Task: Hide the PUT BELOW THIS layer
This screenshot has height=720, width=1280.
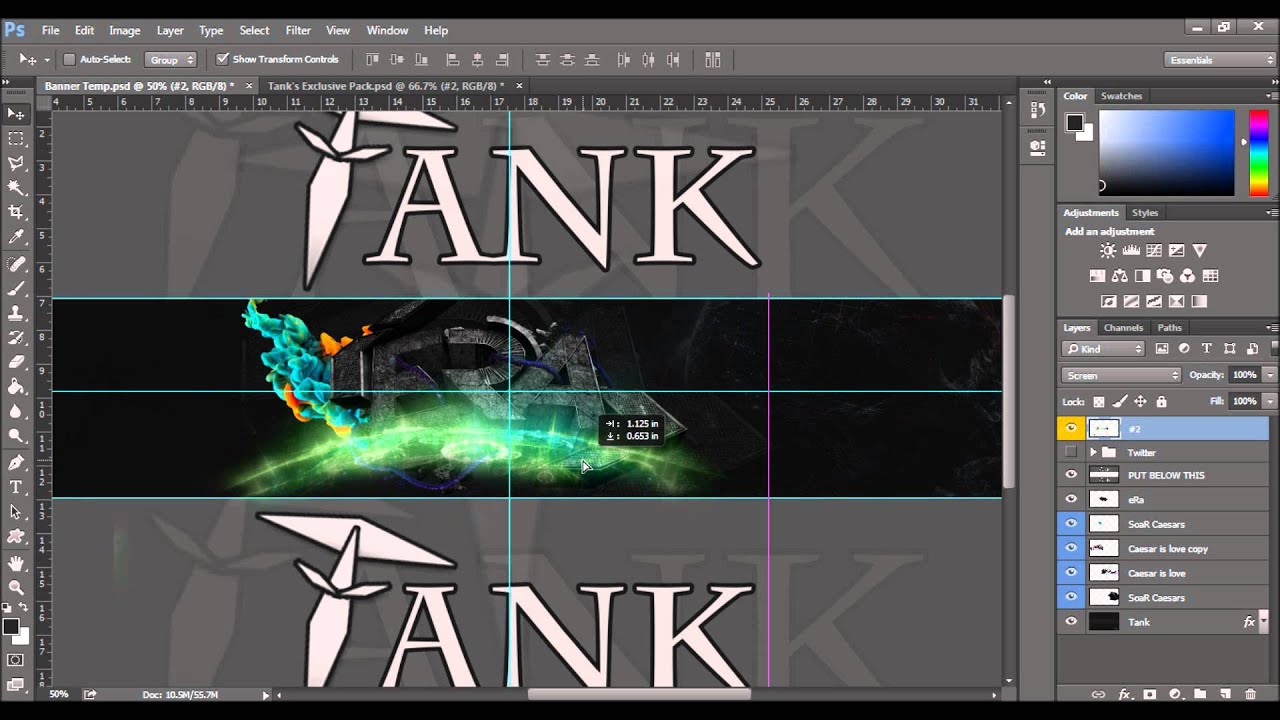Action: pyautogui.click(x=1071, y=475)
